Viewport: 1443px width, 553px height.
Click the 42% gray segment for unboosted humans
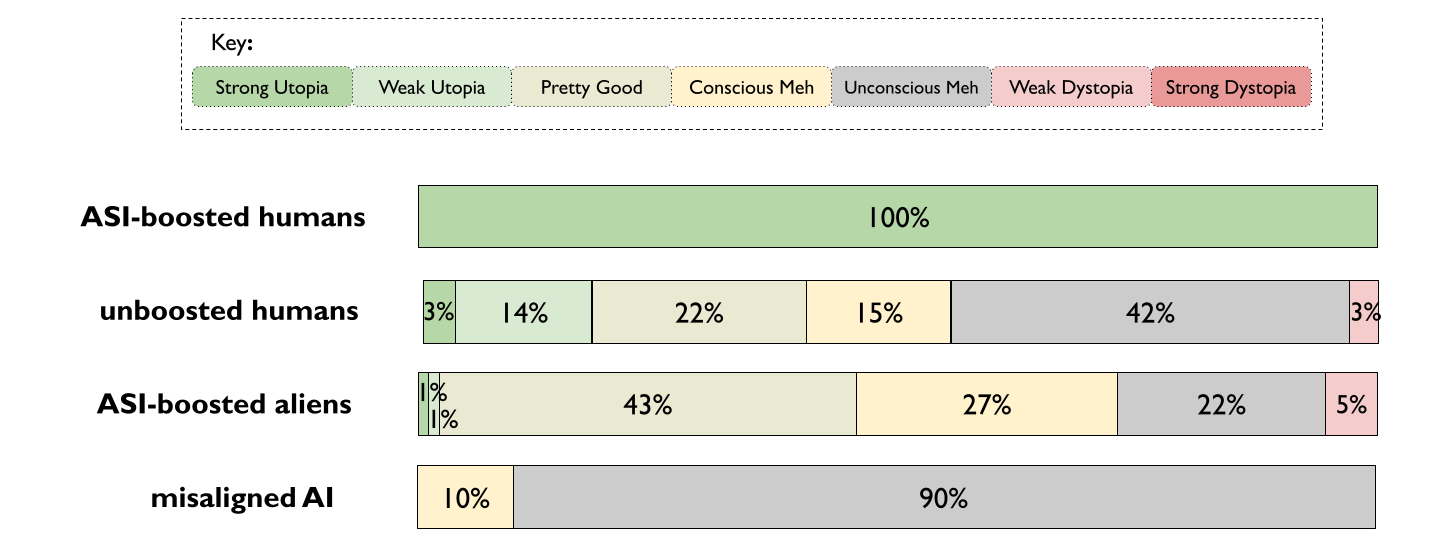(x=1150, y=312)
